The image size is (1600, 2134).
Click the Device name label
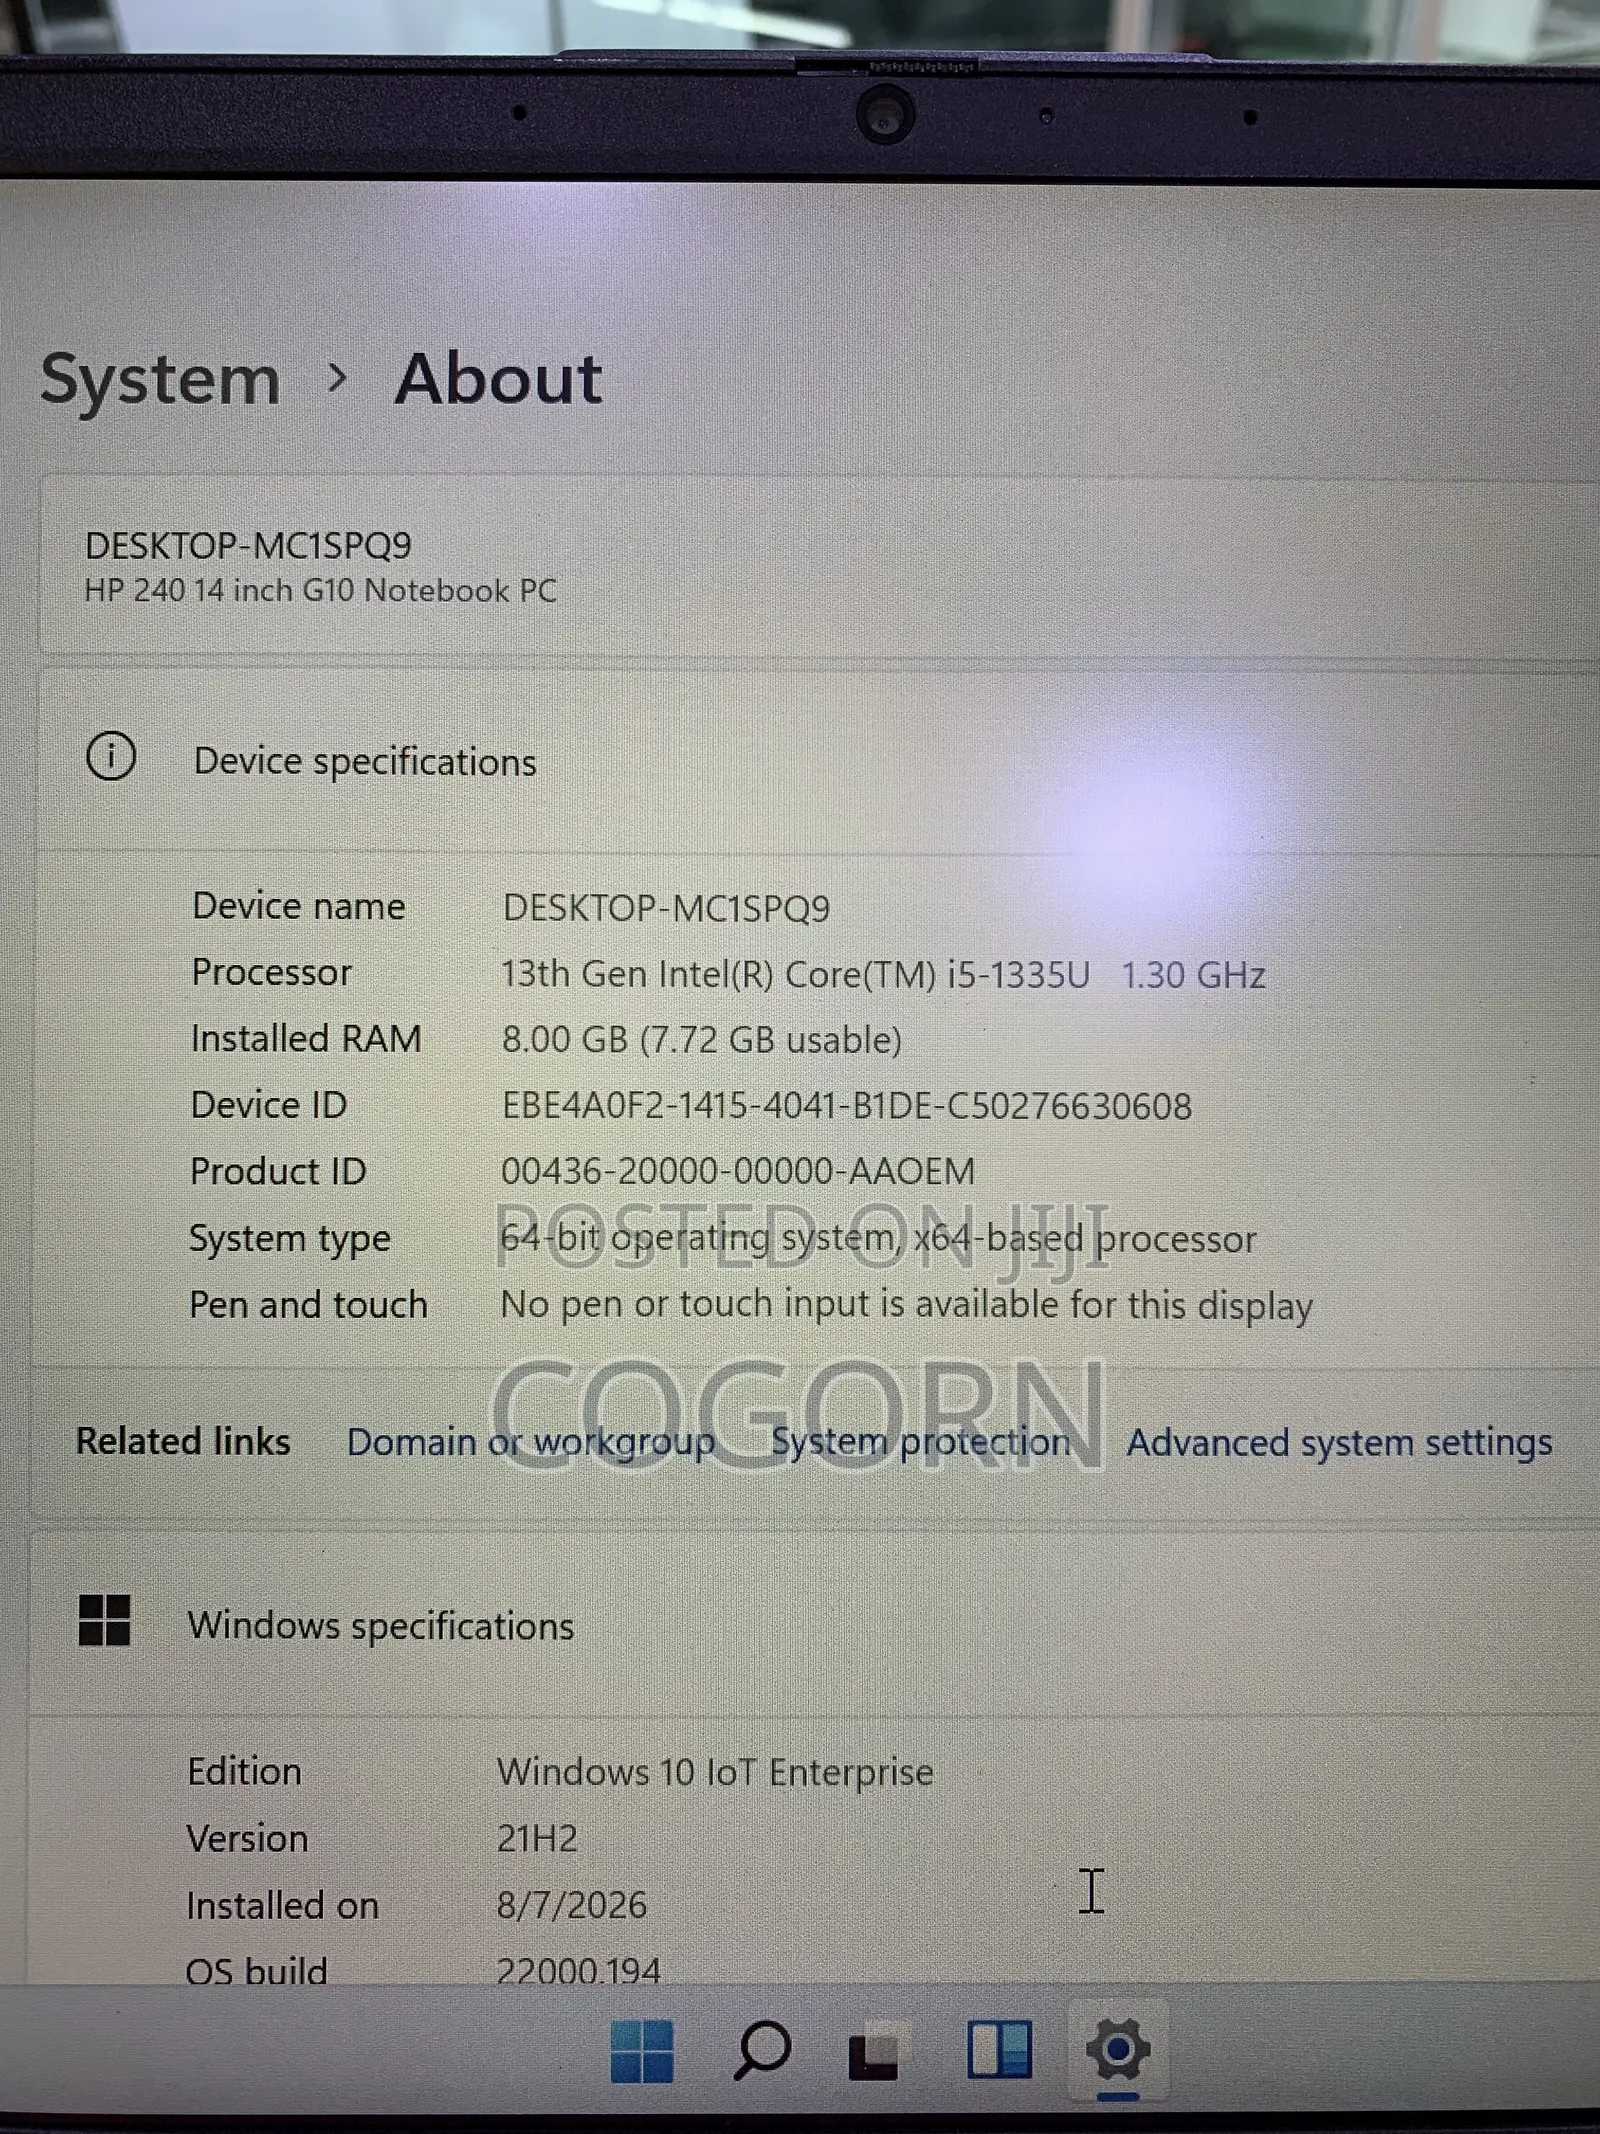299,906
